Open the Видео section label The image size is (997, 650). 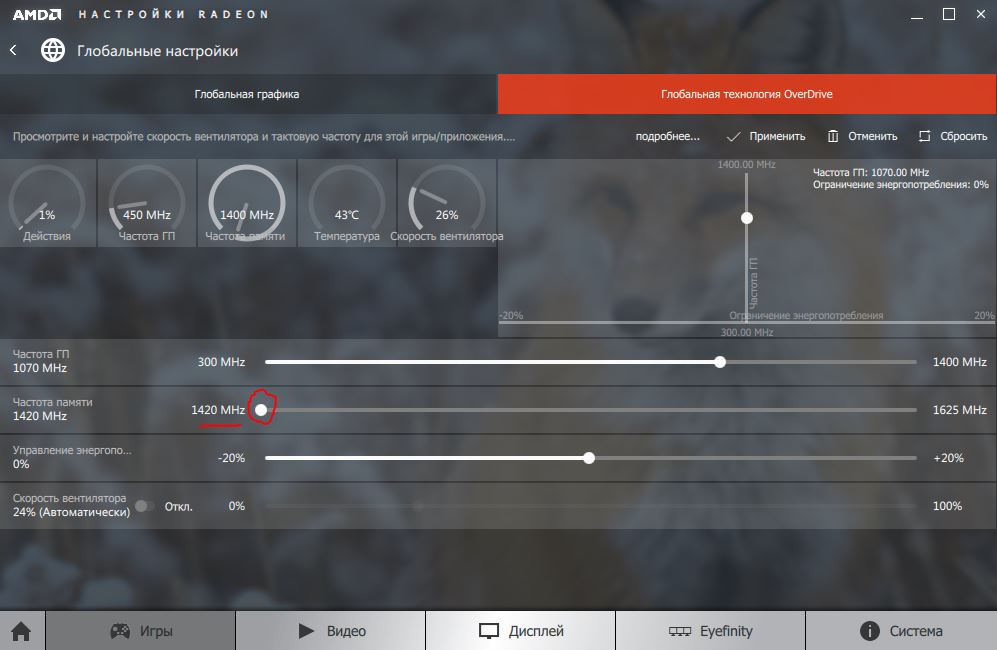pos(346,631)
